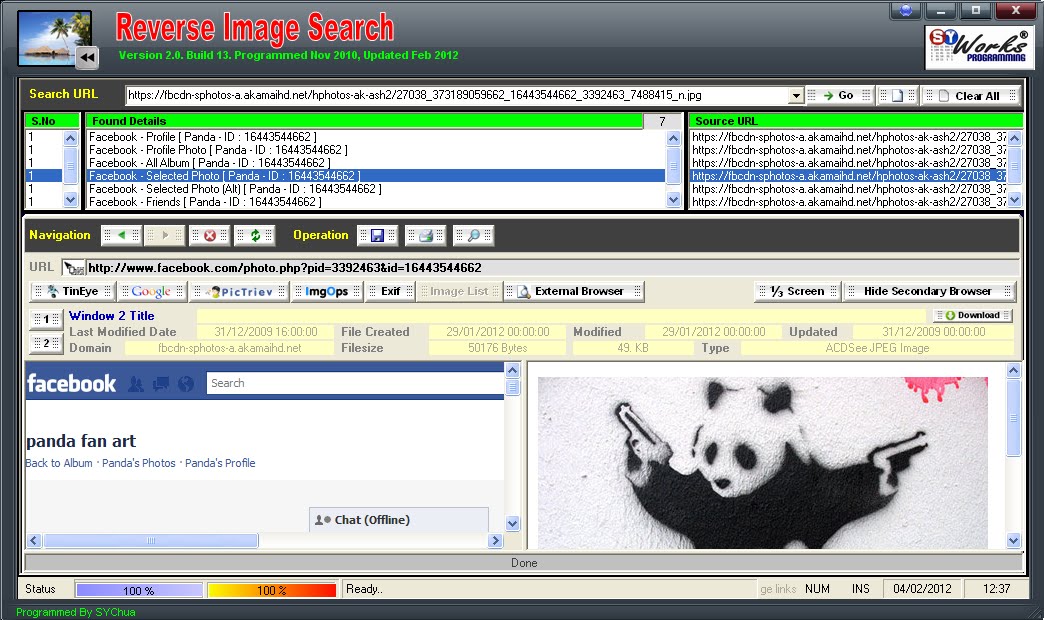Toggle the 1/3 Screen layout
Screen dimensions: 1044x620
(798, 291)
